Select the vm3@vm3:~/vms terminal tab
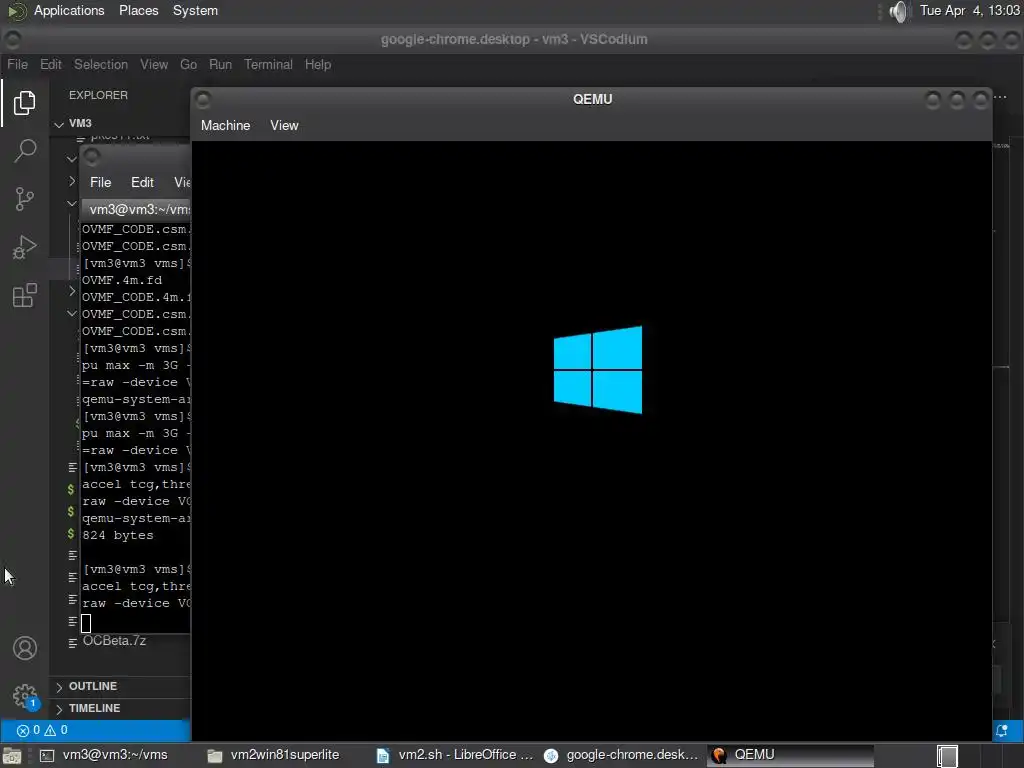1024x768 pixels. click(x=136, y=209)
